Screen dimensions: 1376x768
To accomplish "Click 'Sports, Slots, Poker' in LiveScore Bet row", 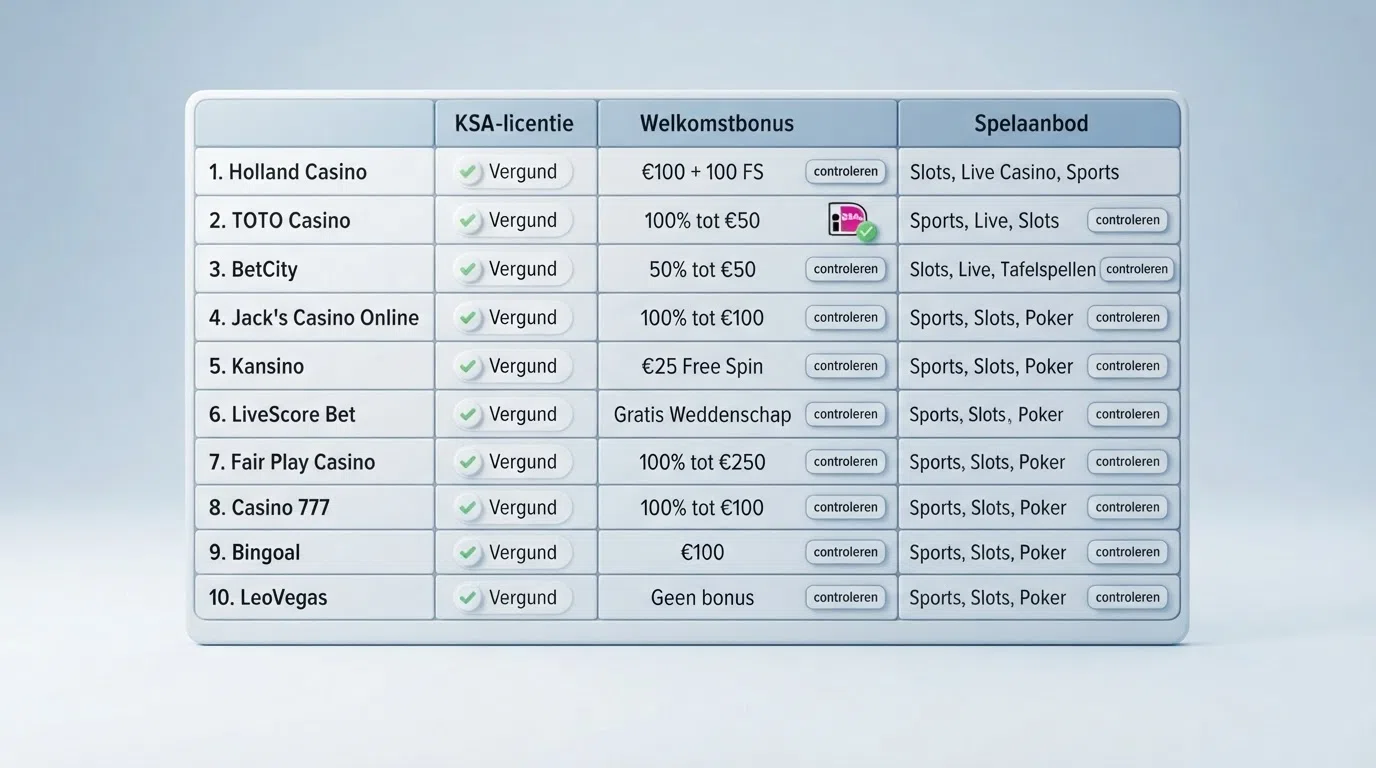I will click(986, 414).
